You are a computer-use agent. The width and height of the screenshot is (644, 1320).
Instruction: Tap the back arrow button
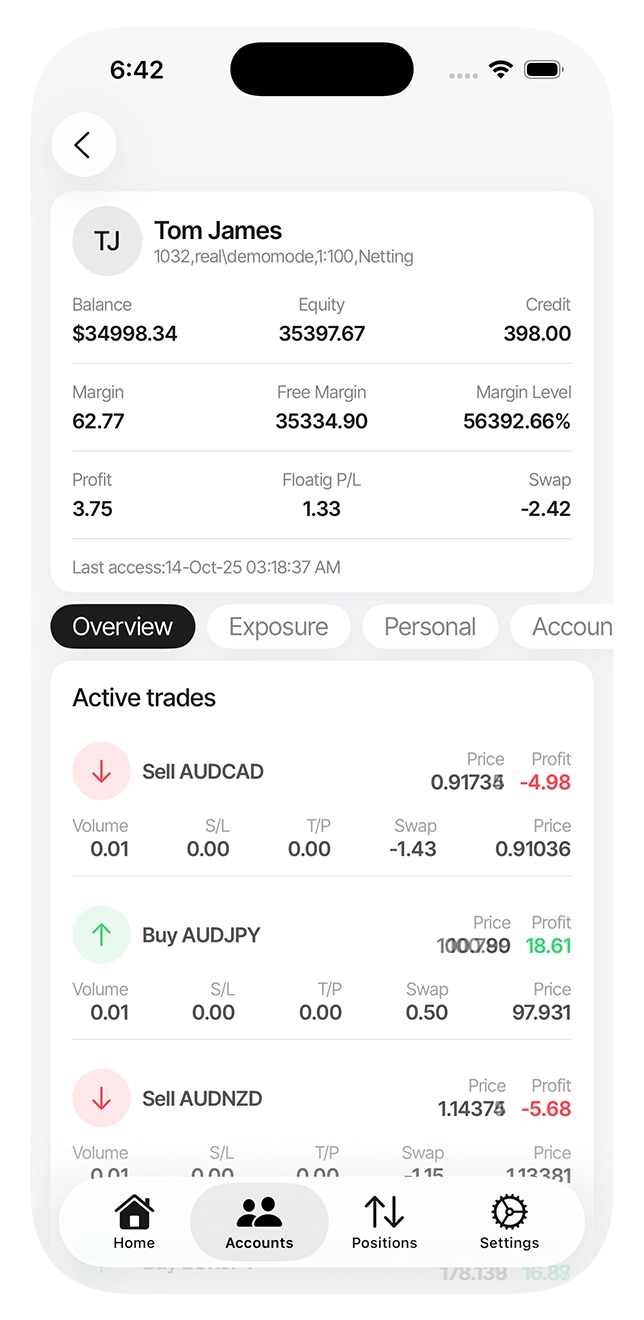[x=83, y=145]
